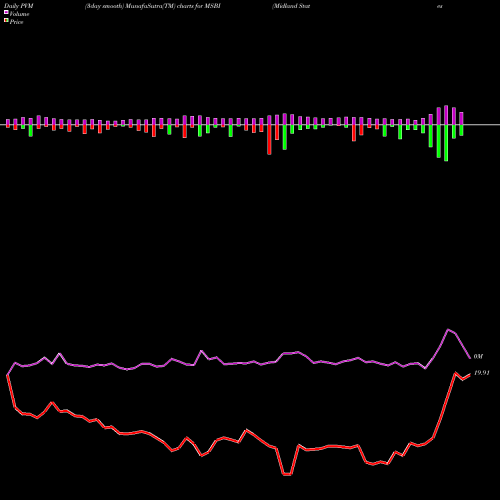Viewport: 500px width, 500px height.
Task: Click the tallest green bar at the chart's right
Action: pos(446,143)
